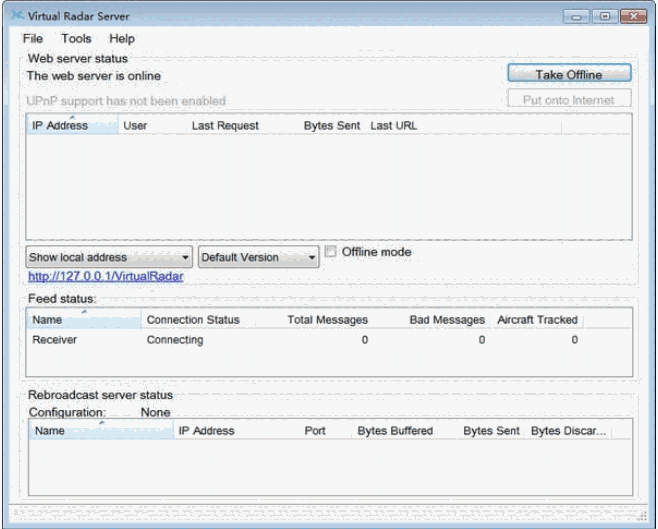The width and height of the screenshot is (658, 529).
Task: Minimize the Virtual Radar Server window
Action: click(577, 17)
